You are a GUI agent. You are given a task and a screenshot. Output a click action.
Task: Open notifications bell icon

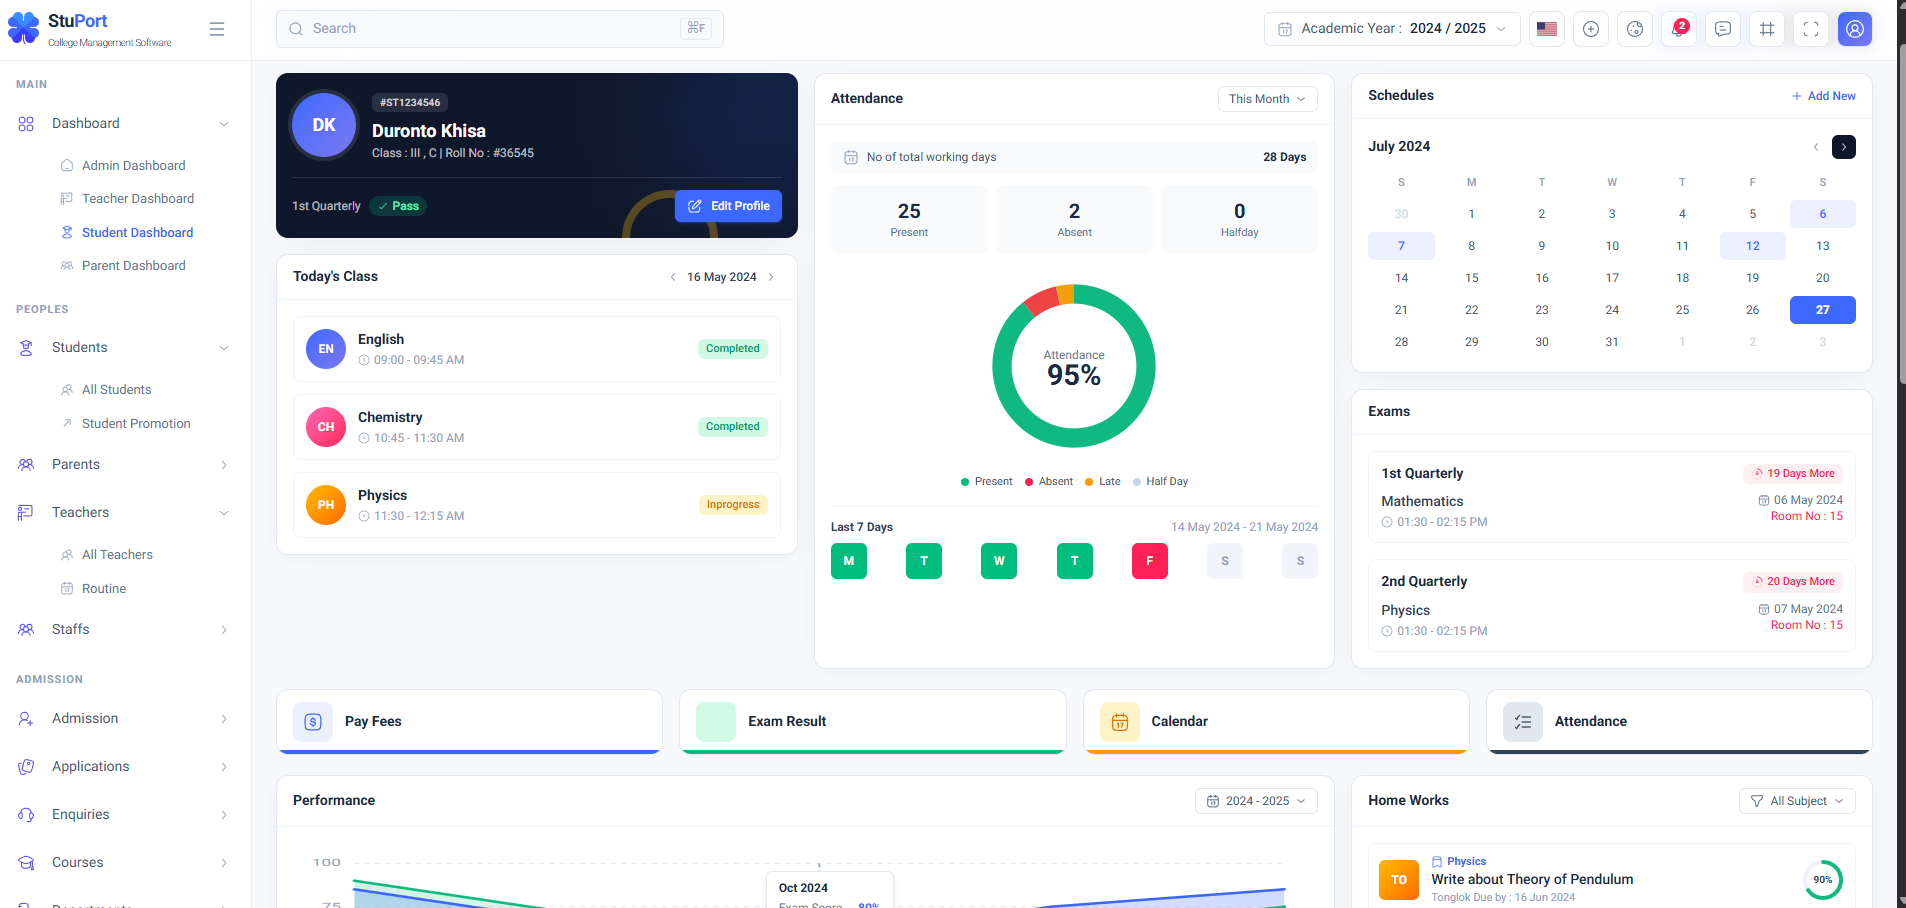pos(1679,29)
